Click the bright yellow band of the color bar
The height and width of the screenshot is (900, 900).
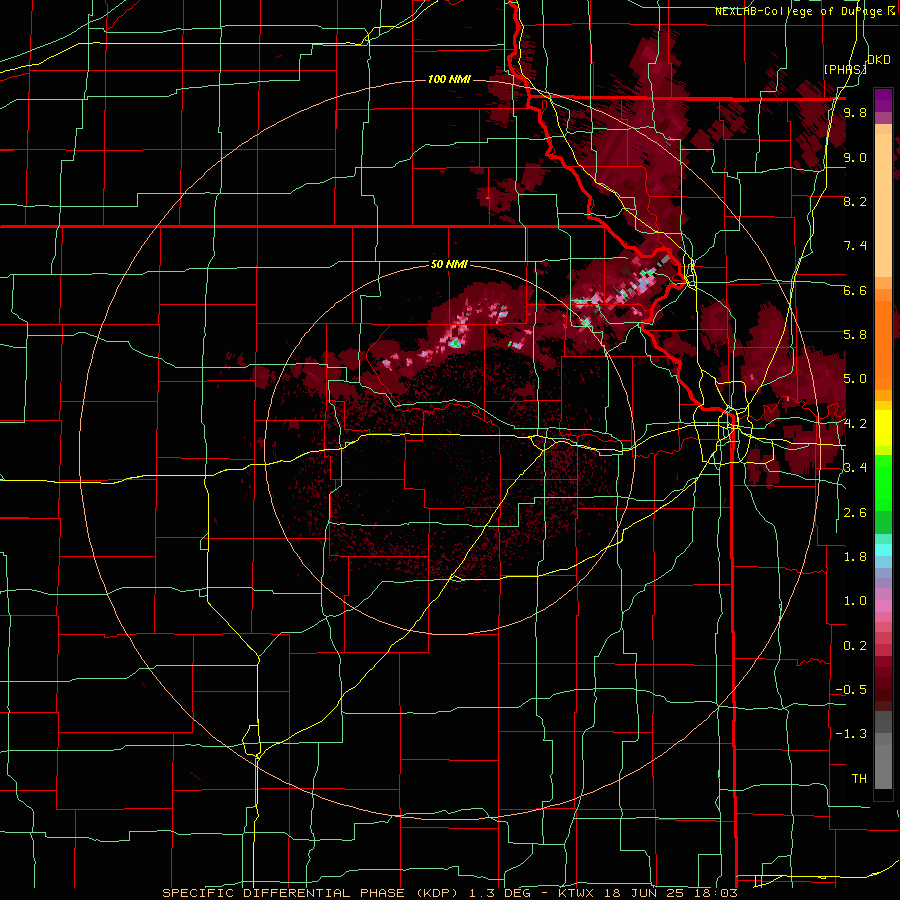point(883,428)
